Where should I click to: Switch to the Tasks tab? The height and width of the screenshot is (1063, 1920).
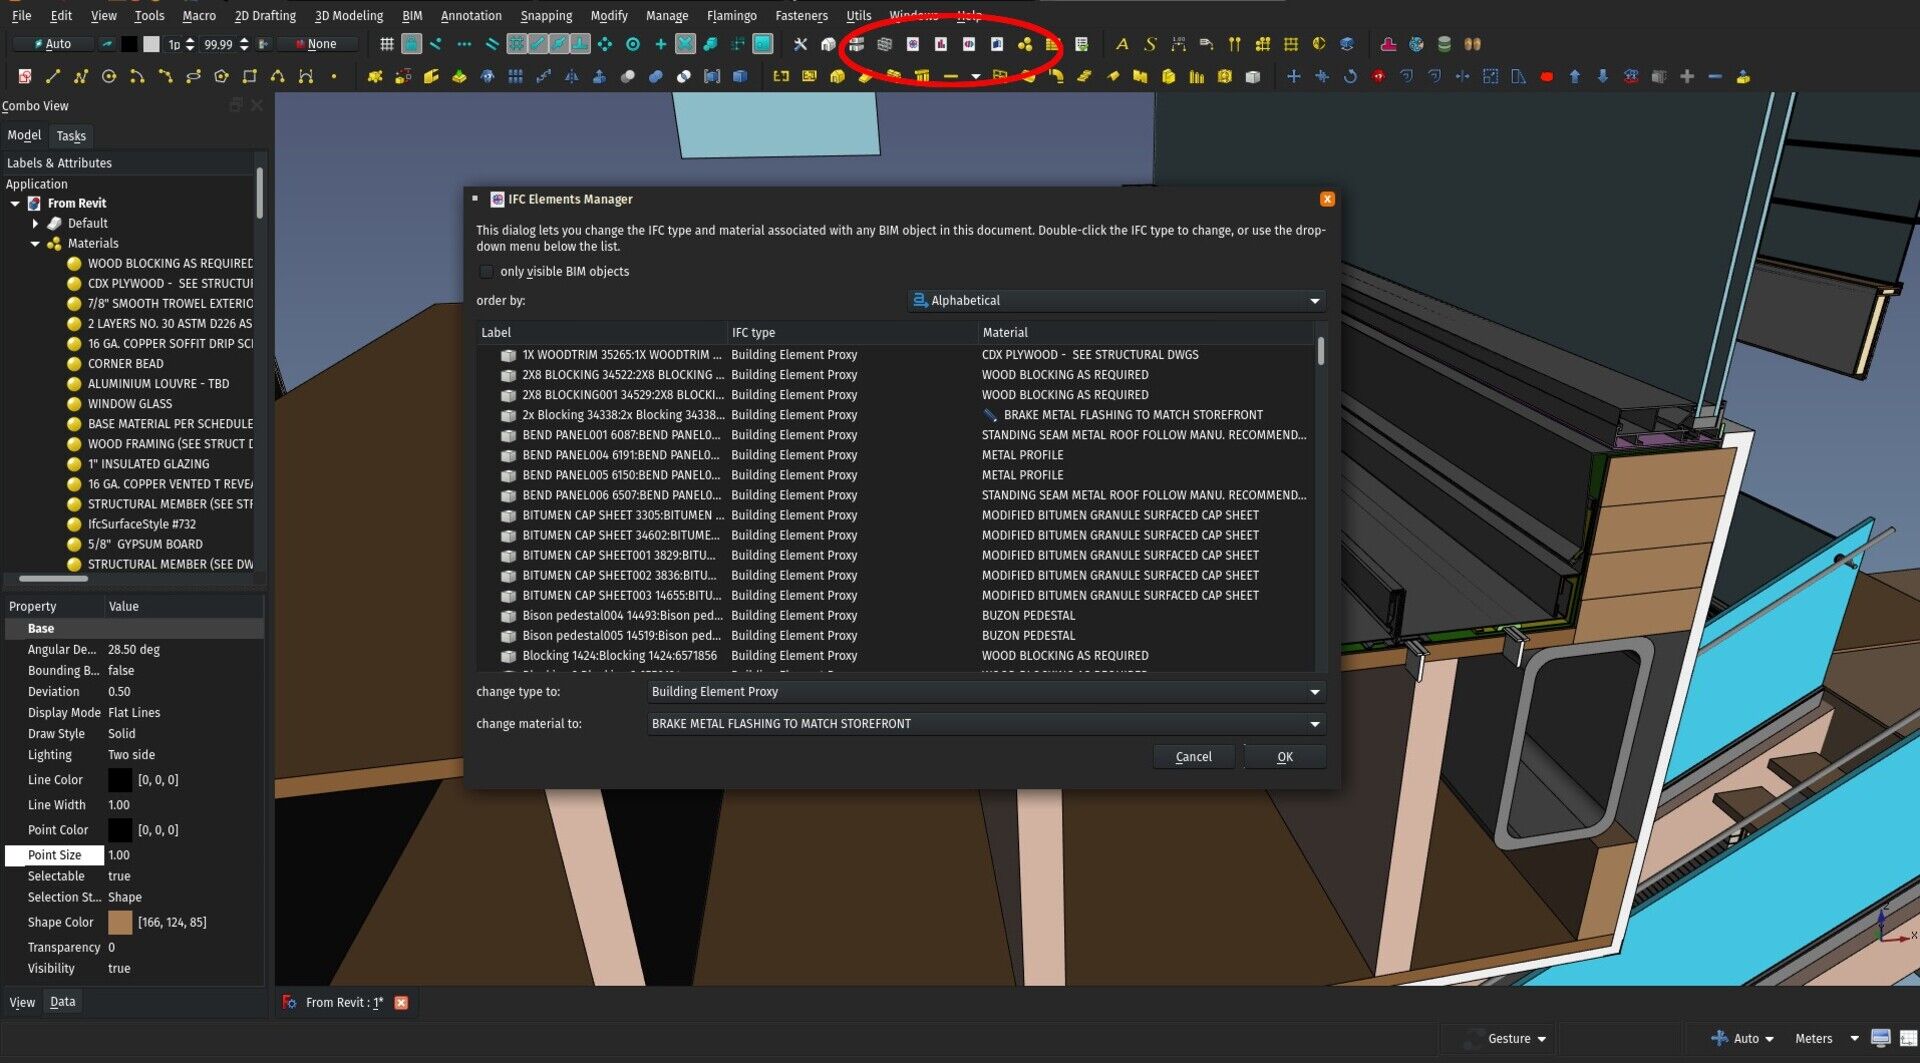pyautogui.click(x=71, y=136)
